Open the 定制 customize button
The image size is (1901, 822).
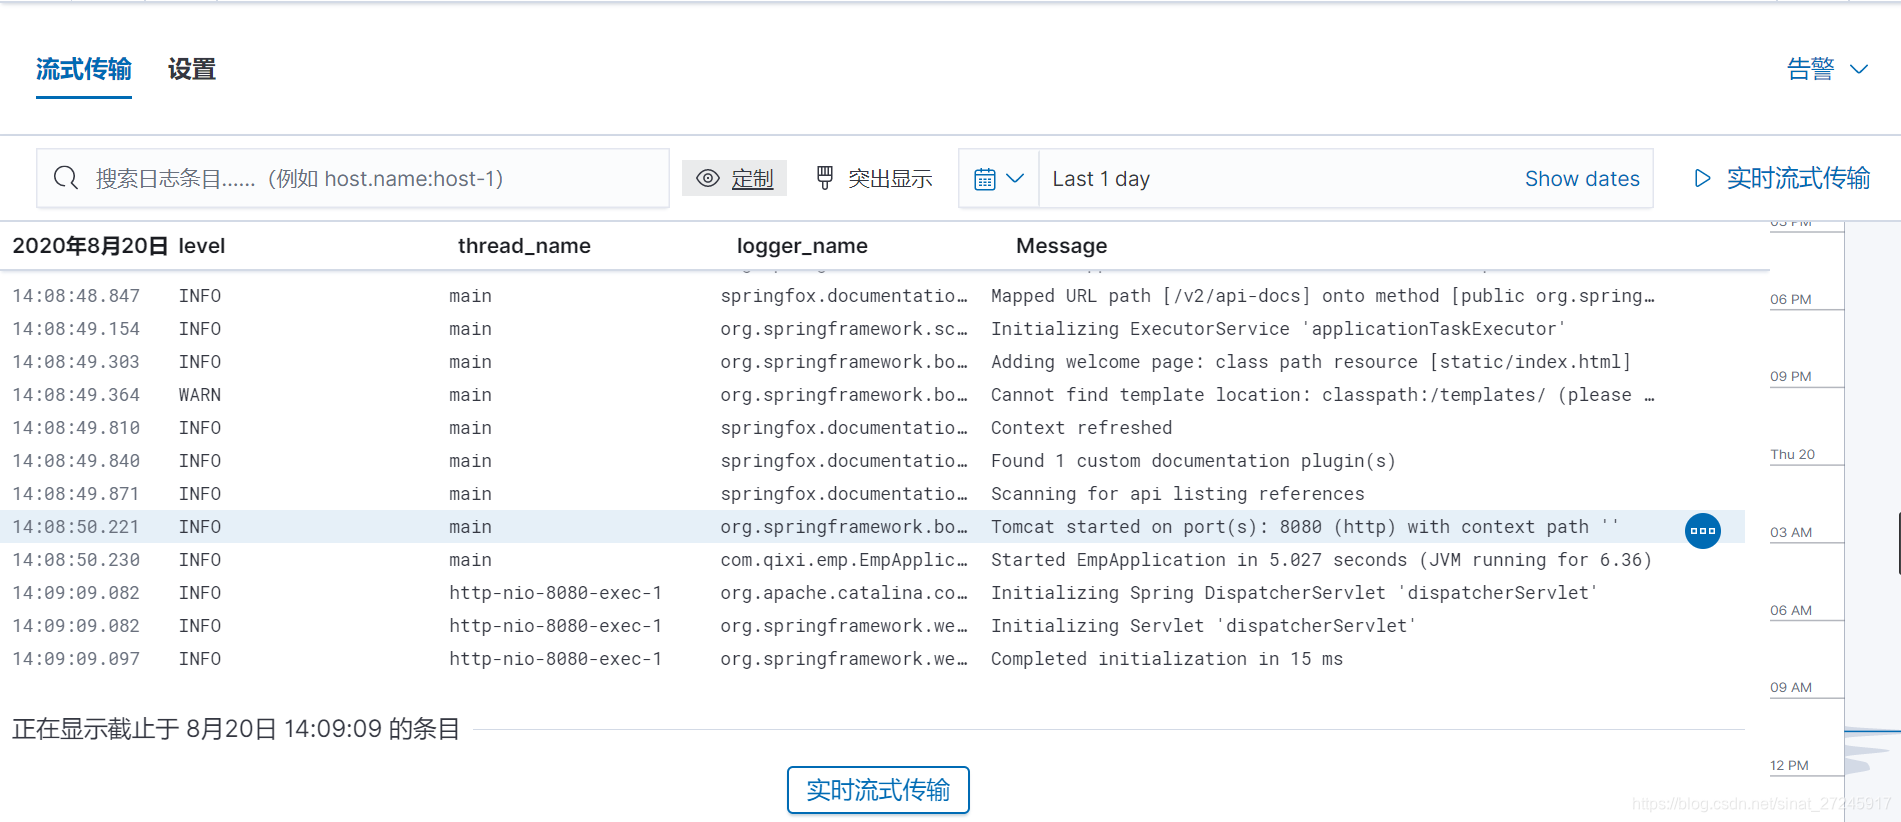[x=735, y=178]
